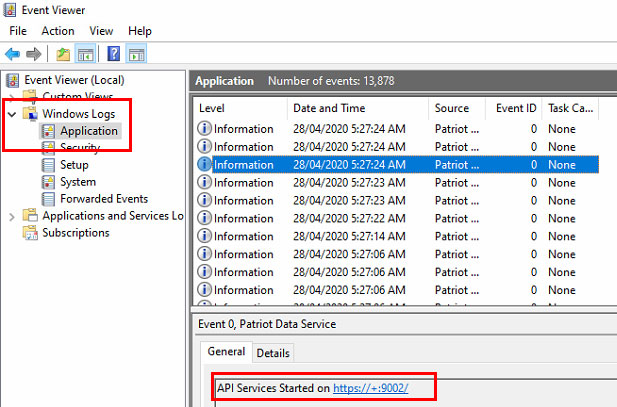Select Event Viewer (Local) root node
This screenshot has height=407, width=617.
click(x=74, y=80)
